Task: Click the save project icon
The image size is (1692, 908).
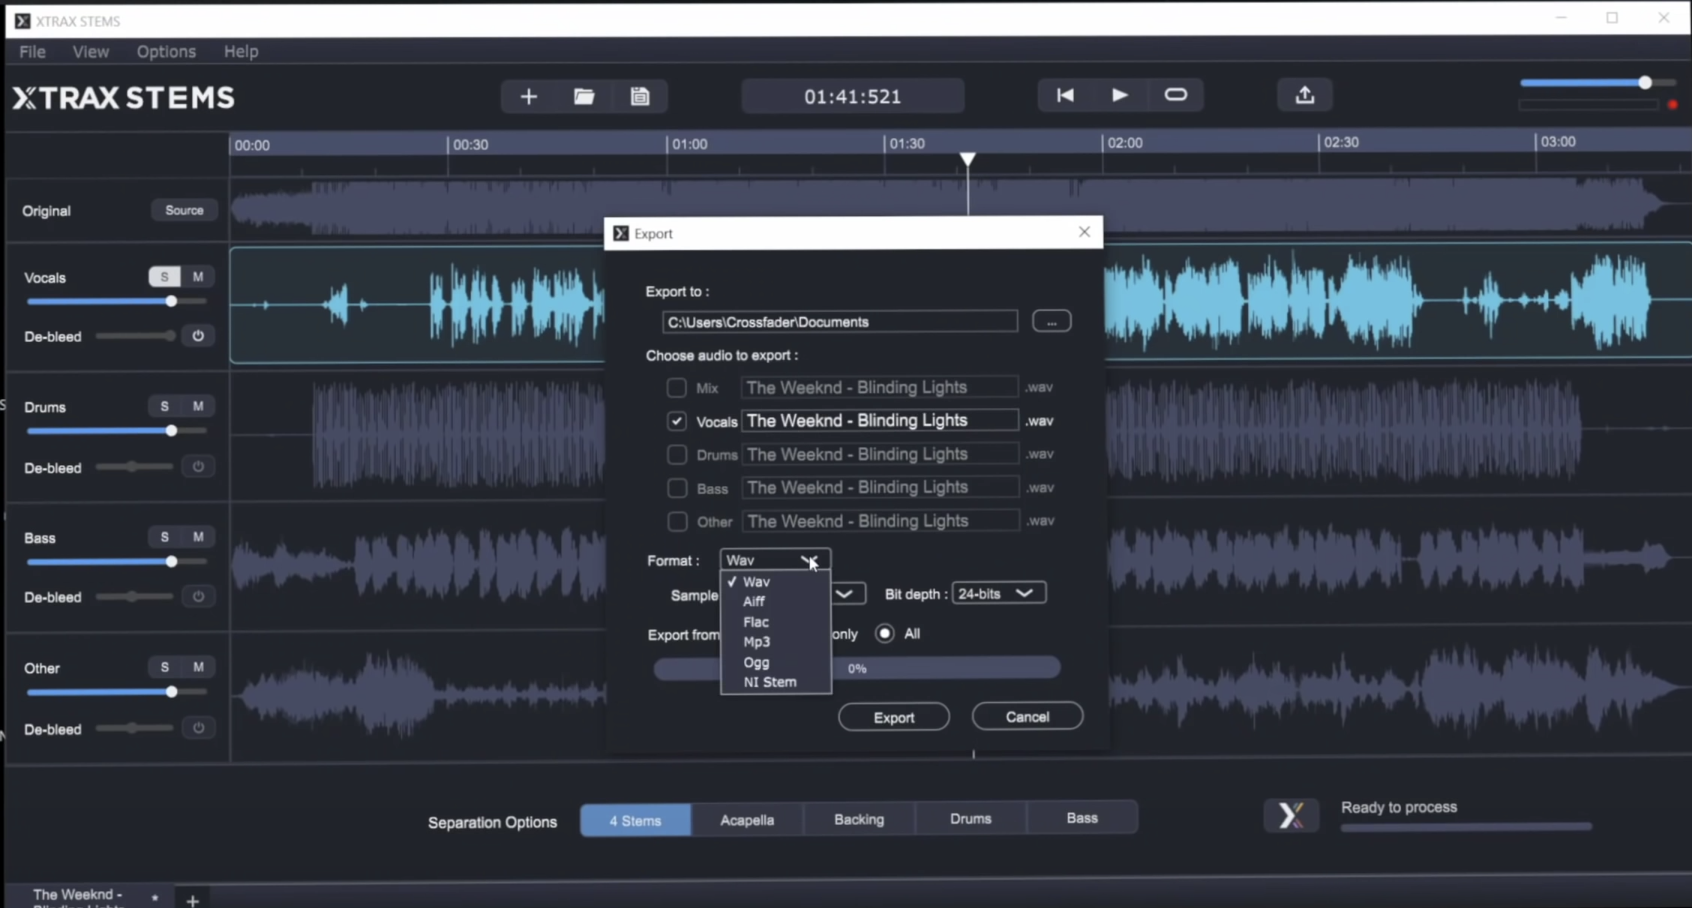Action: coord(640,96)
